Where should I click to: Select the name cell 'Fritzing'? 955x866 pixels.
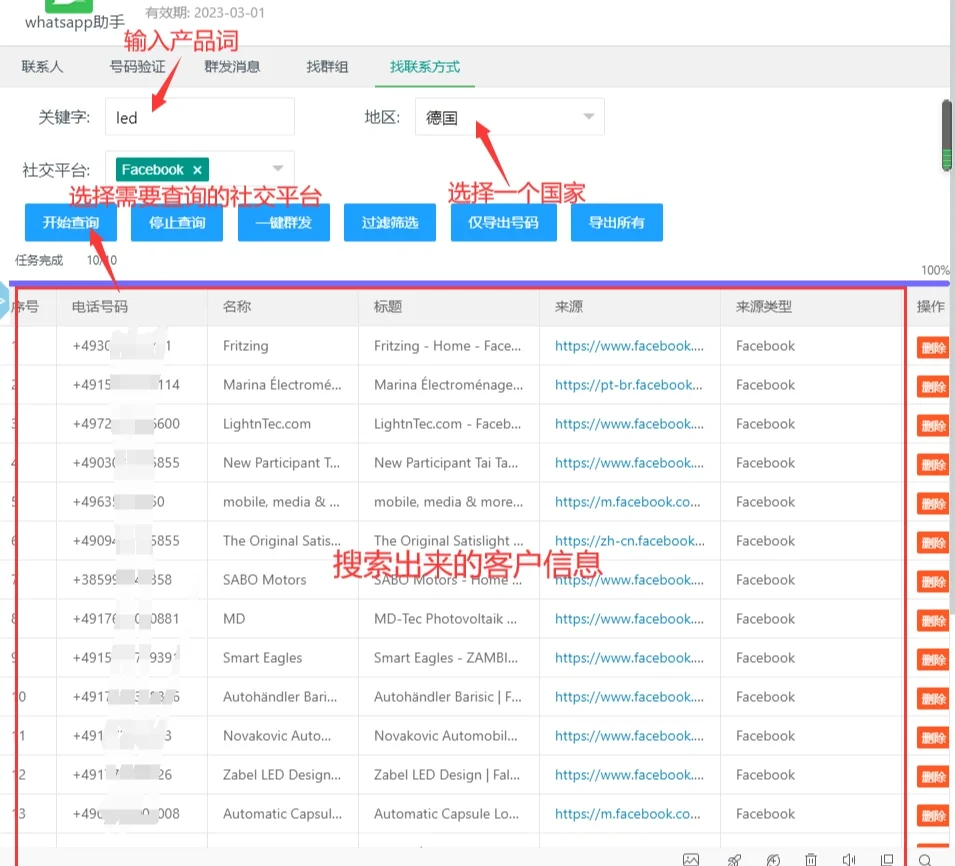click(x=245, y=346)
